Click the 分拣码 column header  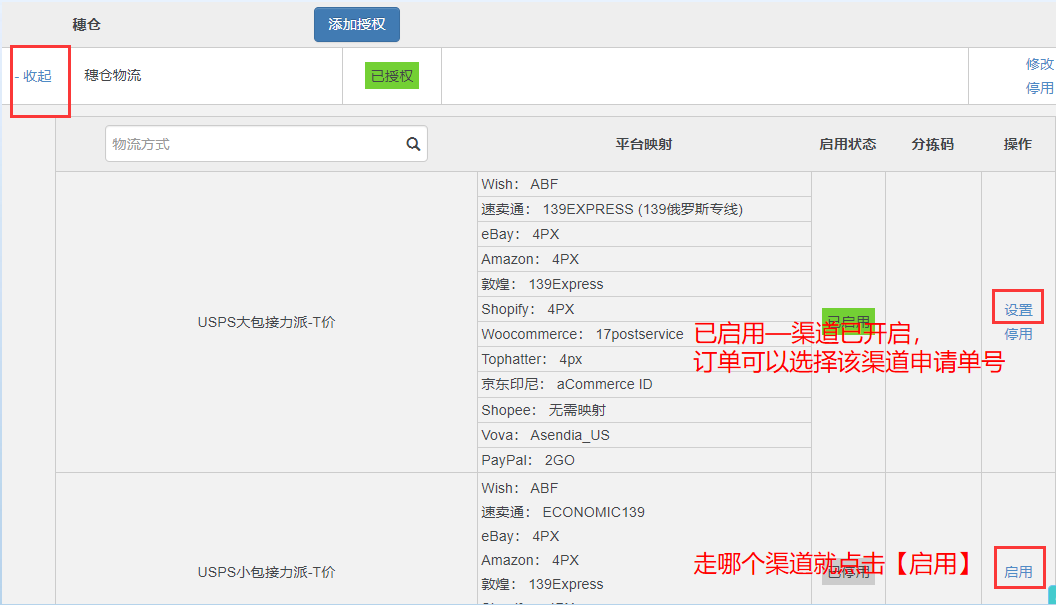tap(932, 144)
